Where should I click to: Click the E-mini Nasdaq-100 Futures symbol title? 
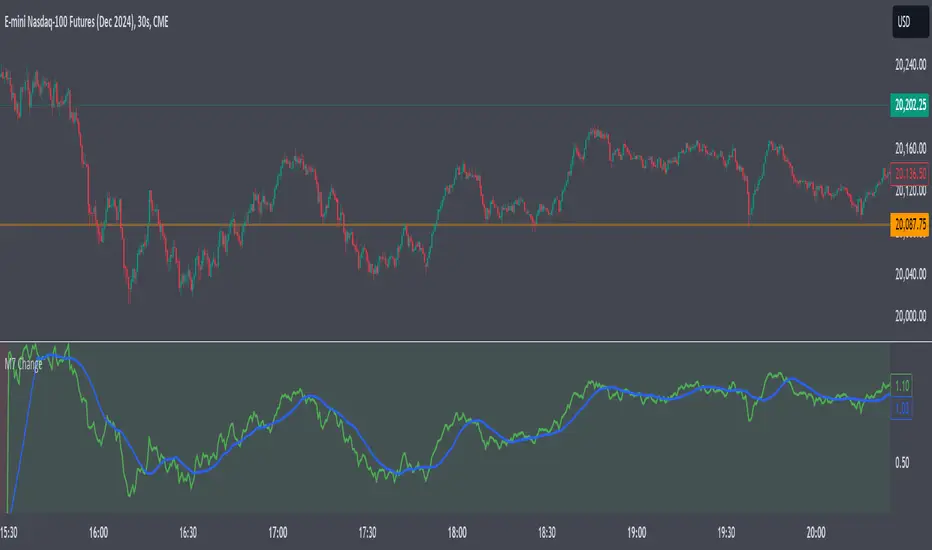pyautogui.click(x=88, y=22)
